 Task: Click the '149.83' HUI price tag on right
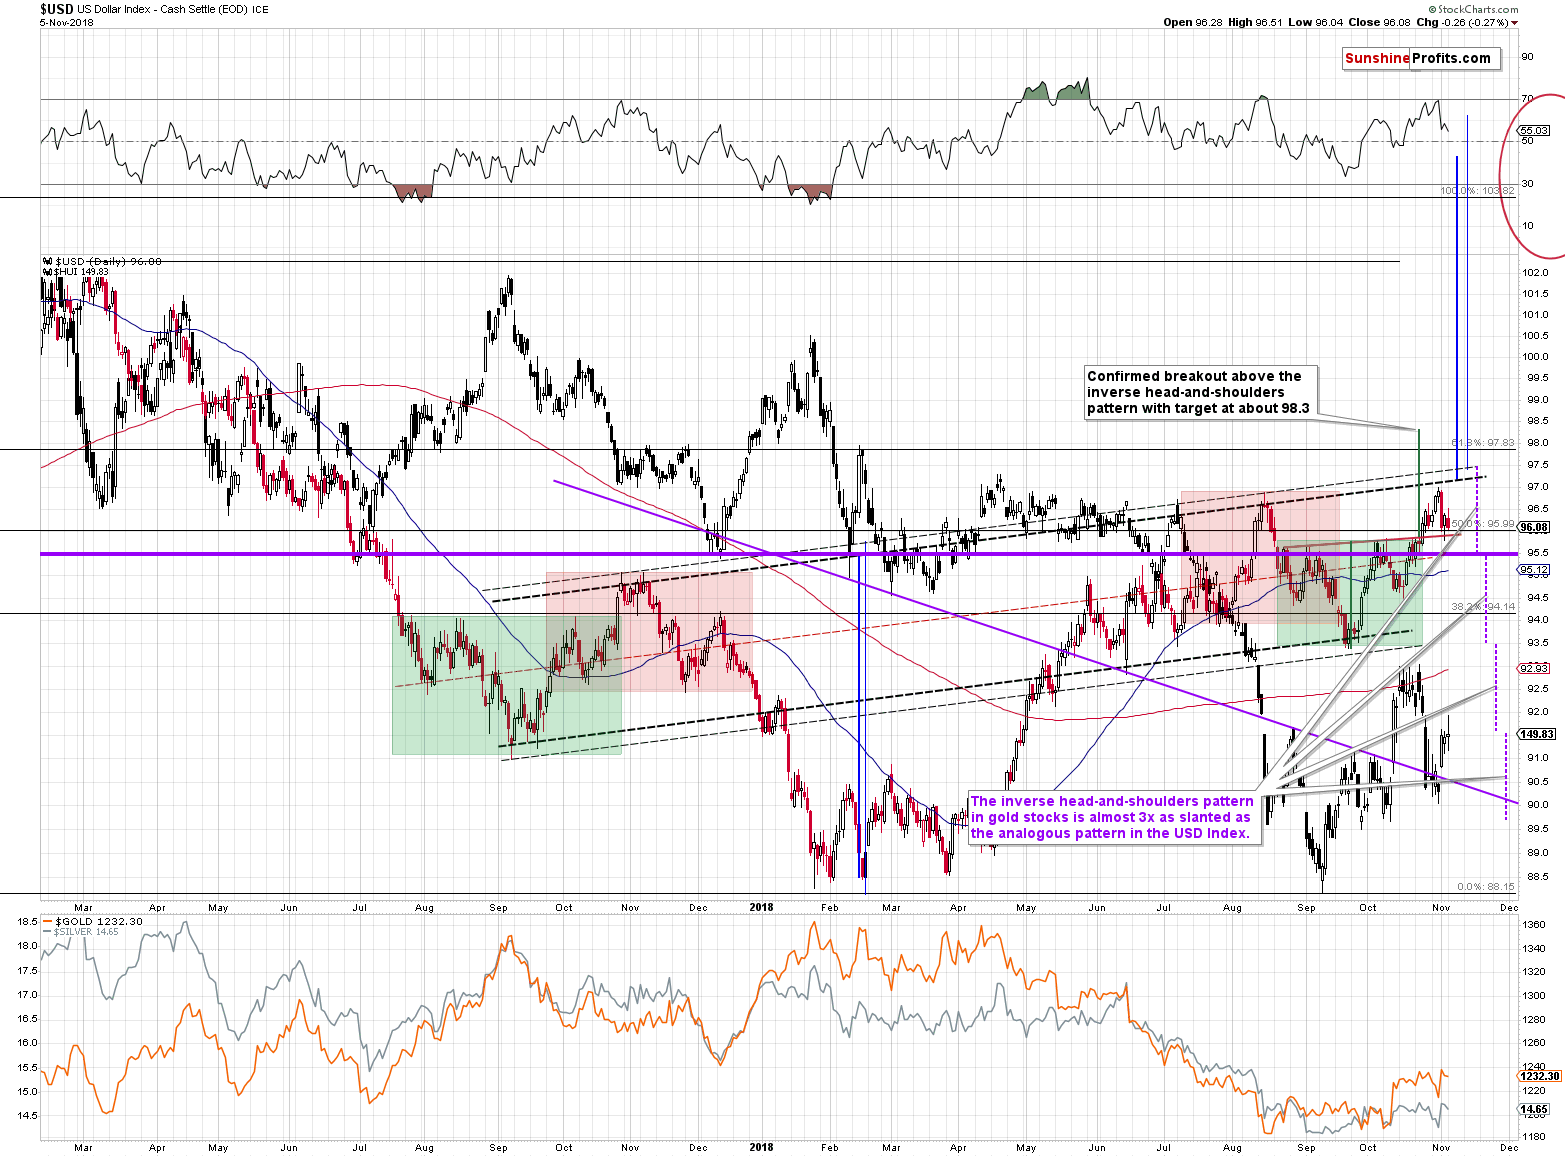[x=1537, y=734]
